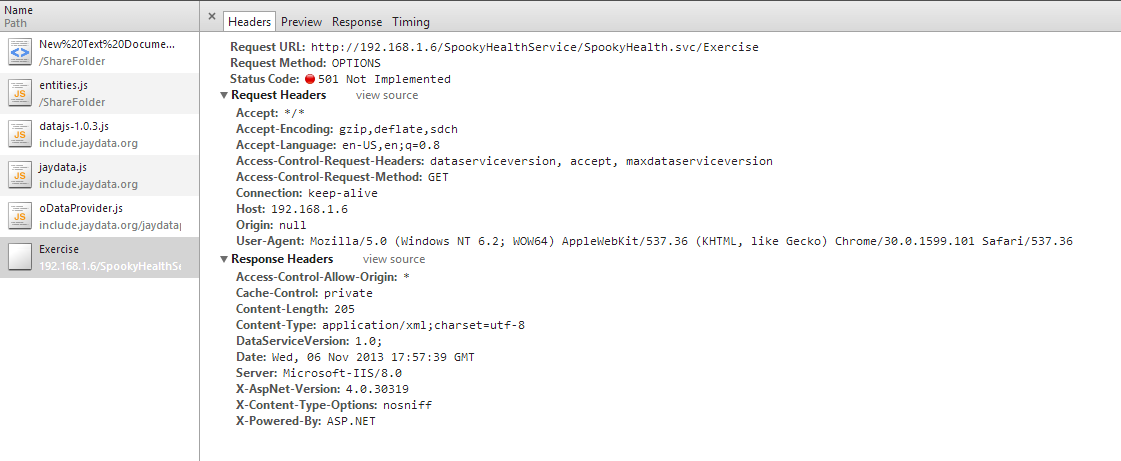View source of Request Headers
Viewport: 1121px width, 461px height.
click(x=387, y=95)
